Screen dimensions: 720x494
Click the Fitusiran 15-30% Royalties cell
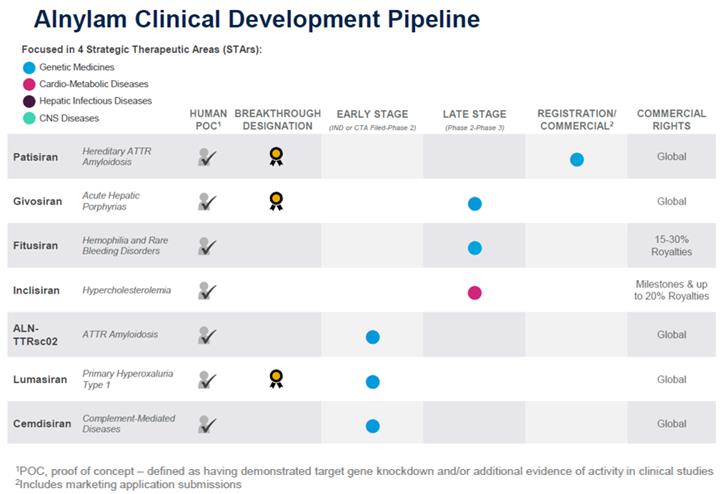click(671, 247)
